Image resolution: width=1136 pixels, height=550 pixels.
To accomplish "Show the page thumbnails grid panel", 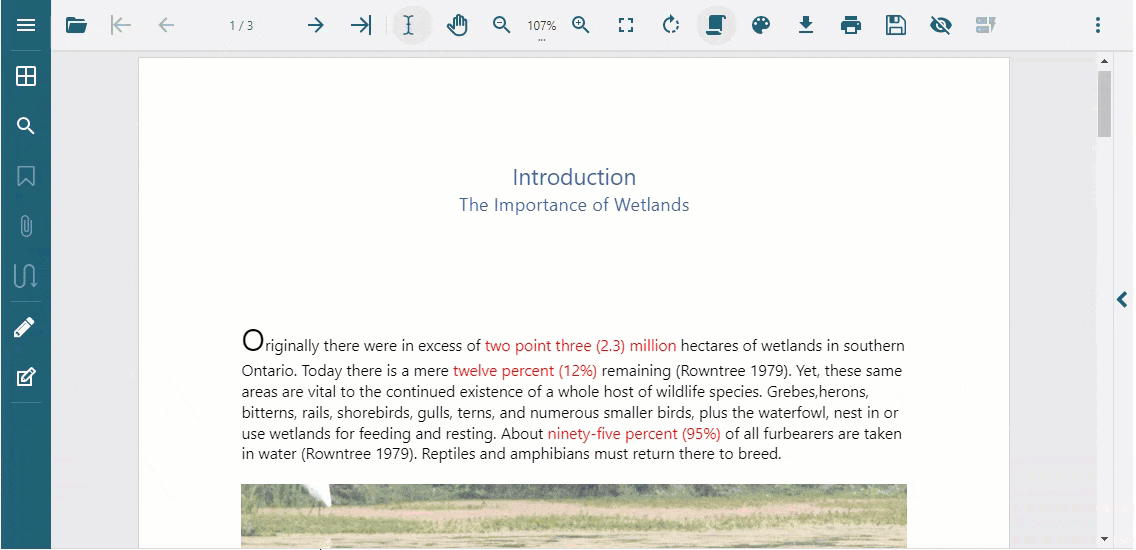I will pyautogui.click(x=26, y=76).
